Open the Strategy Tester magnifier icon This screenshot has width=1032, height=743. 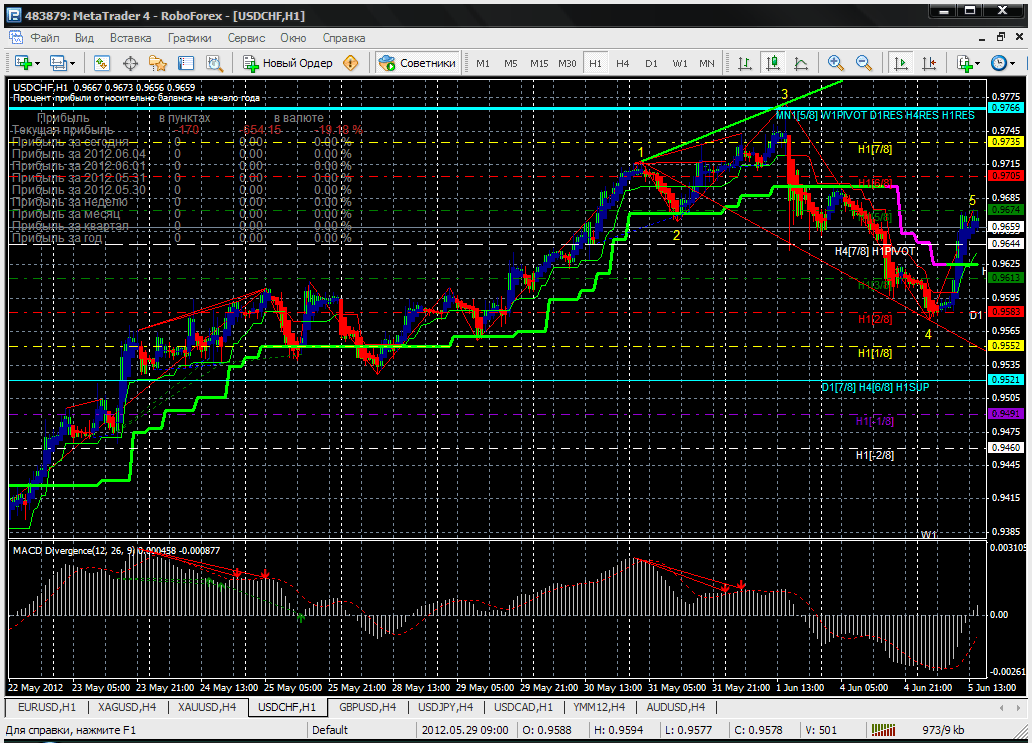click(x=213, y=63)
